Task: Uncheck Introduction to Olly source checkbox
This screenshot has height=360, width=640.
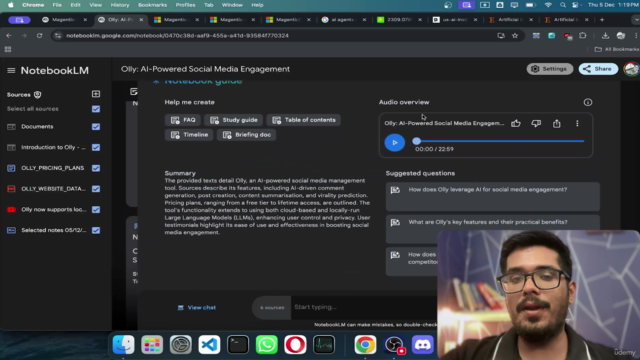Action: click(96, 147)
